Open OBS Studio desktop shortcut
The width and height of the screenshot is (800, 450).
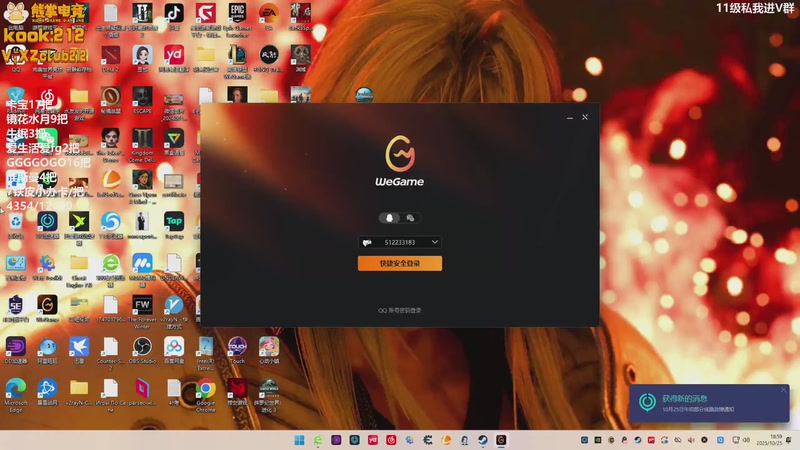[x=142, y=350]
